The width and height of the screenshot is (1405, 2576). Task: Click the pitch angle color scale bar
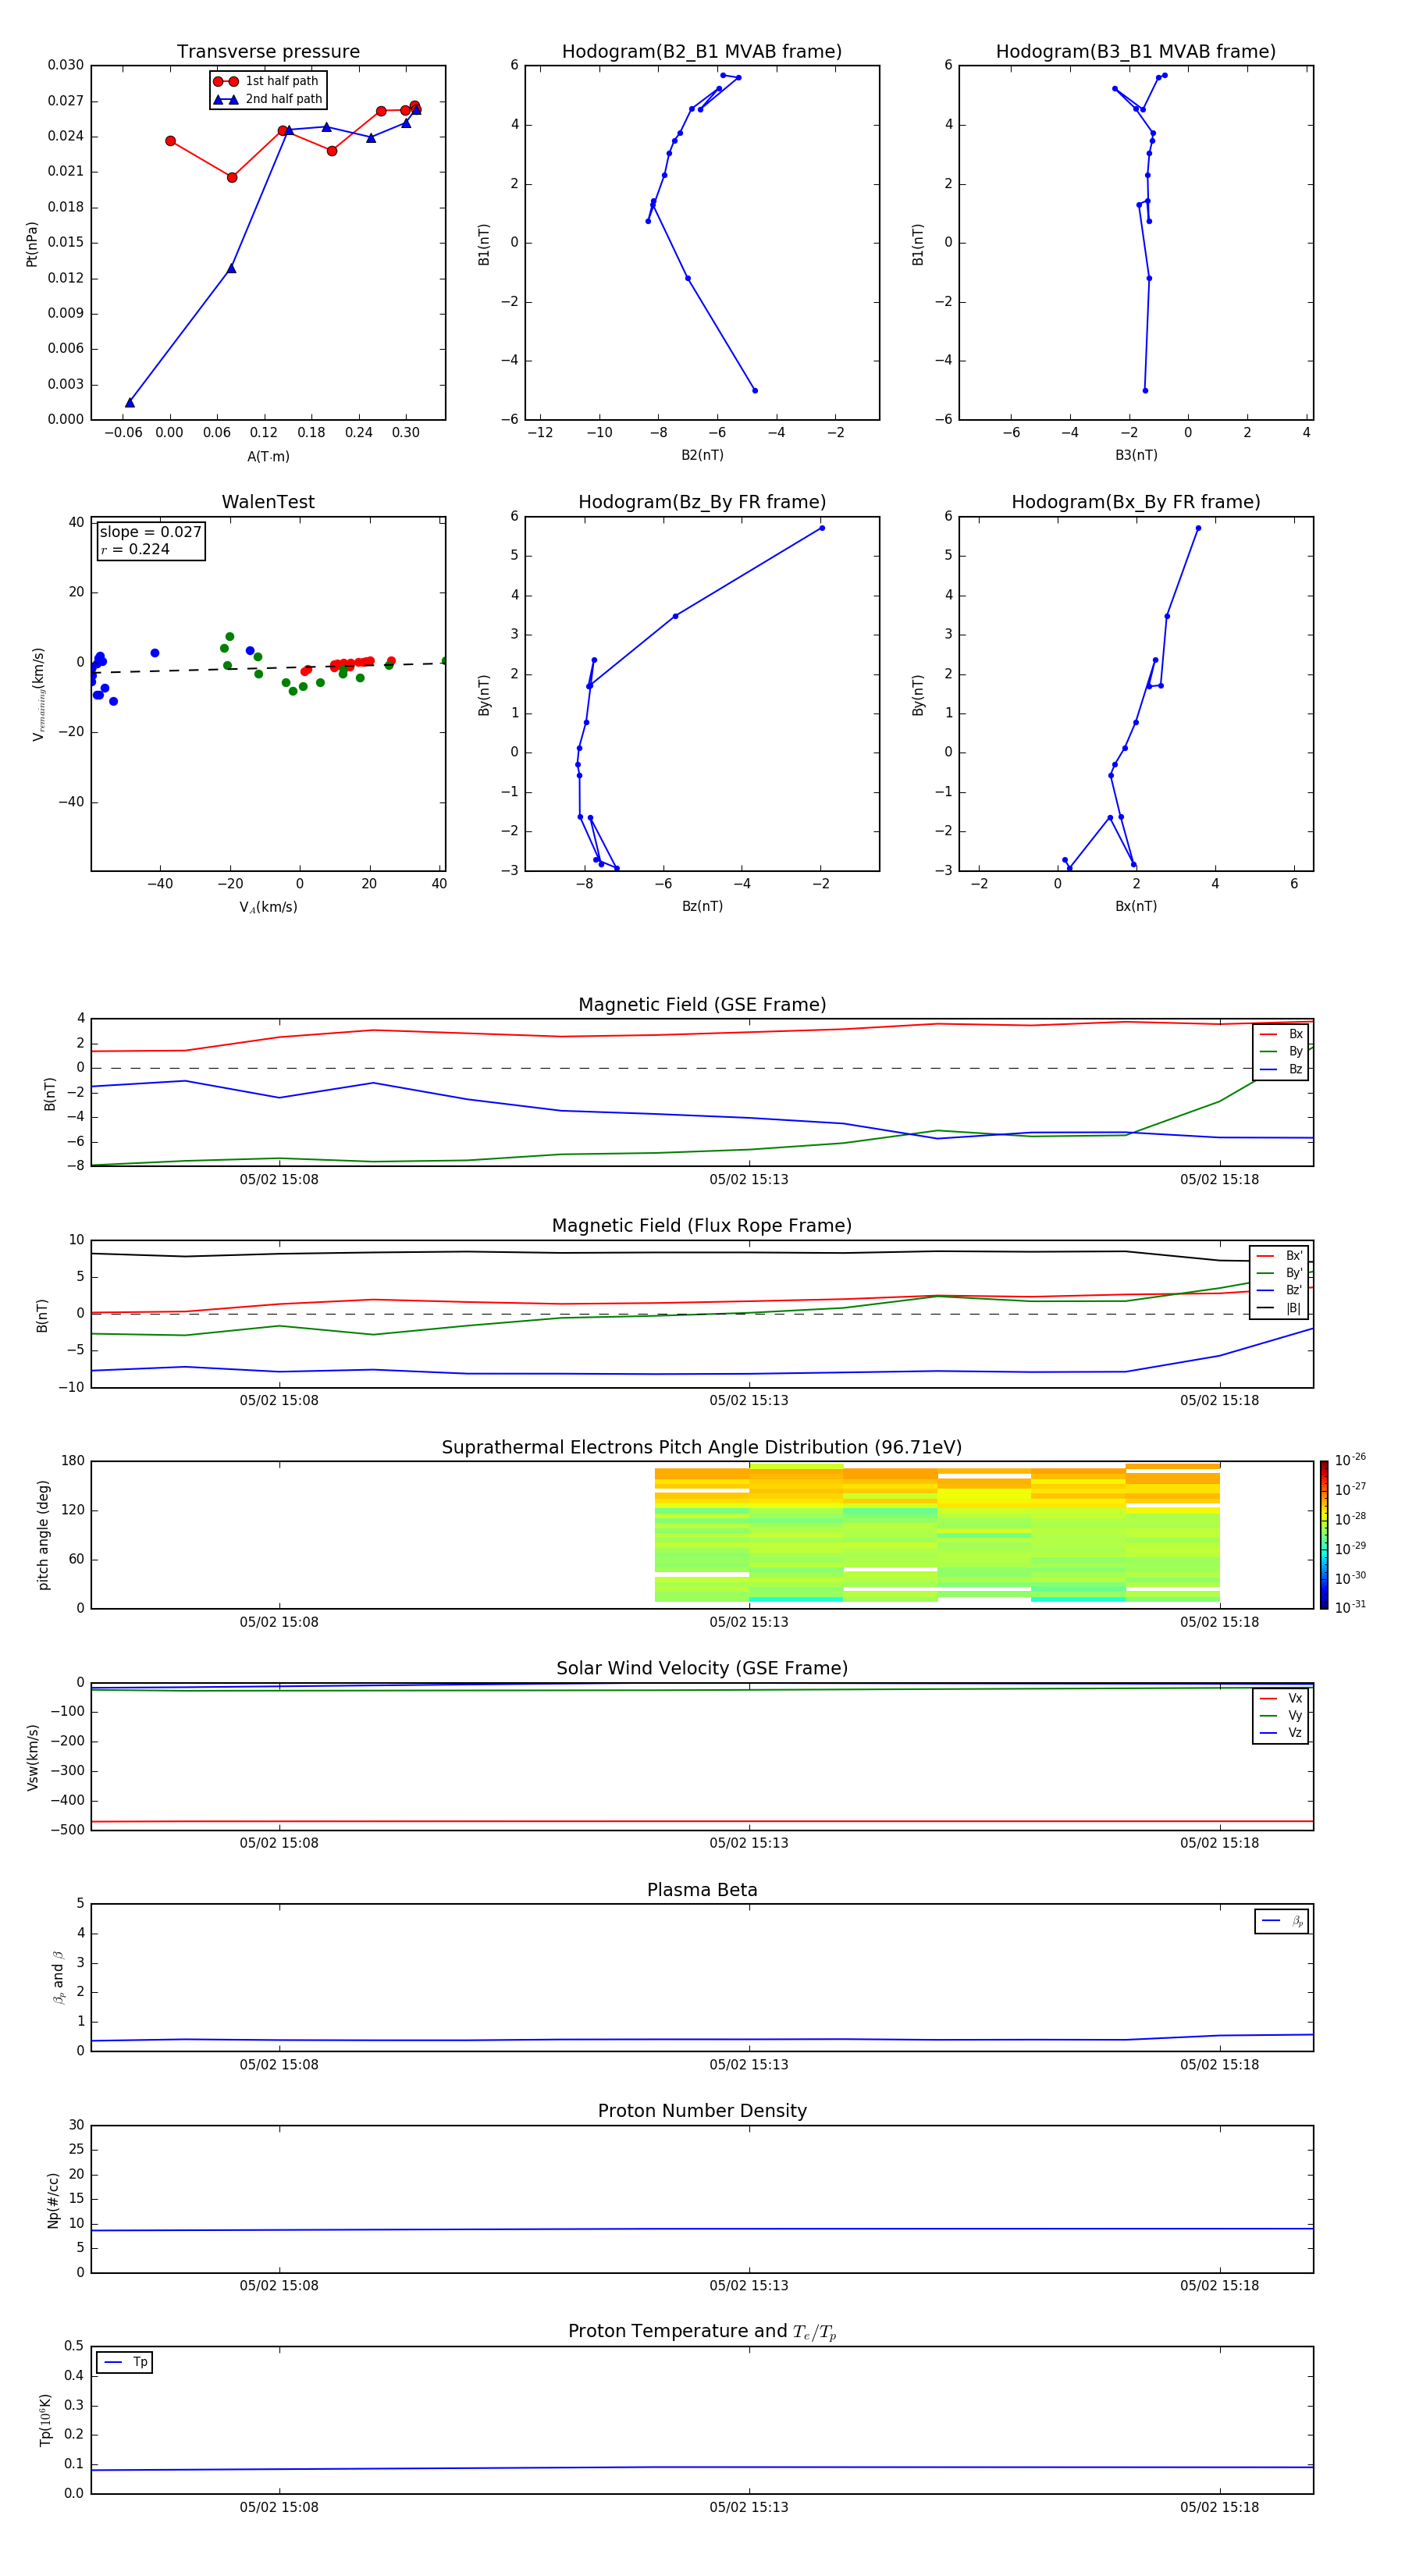tap(1324, 1534)
